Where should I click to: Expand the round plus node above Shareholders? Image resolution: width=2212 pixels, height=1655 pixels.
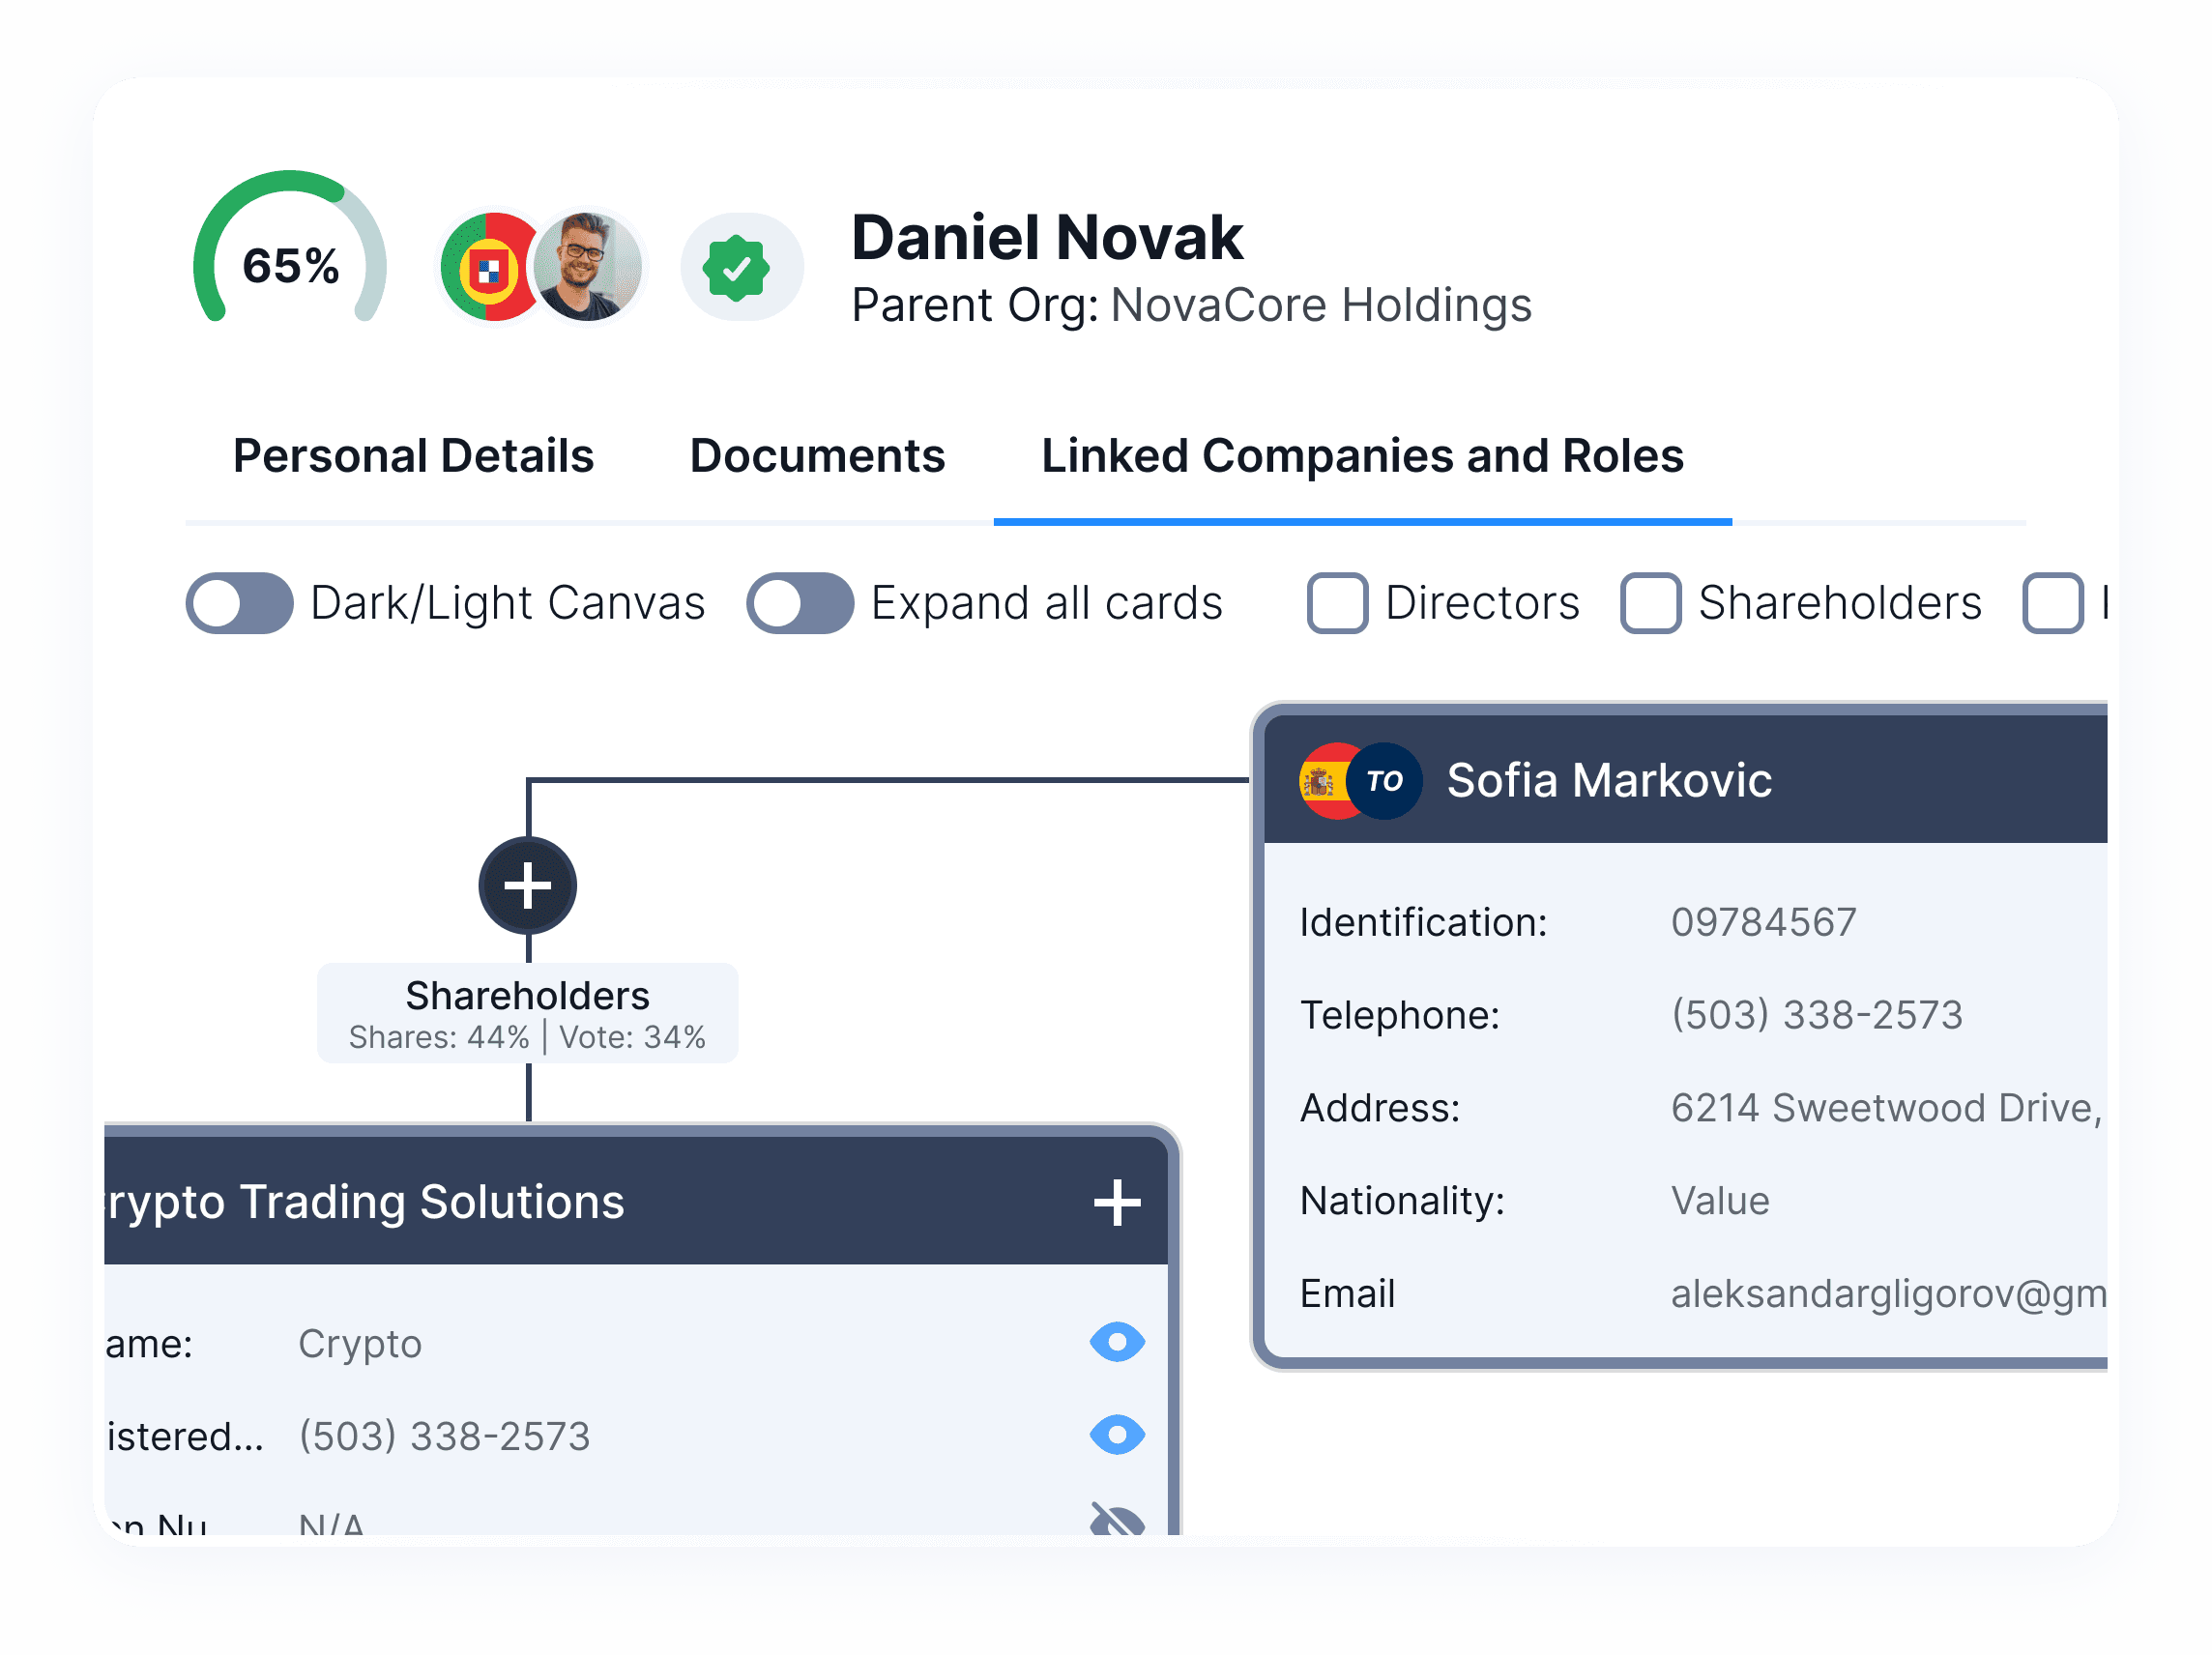[x=527, y=886]
